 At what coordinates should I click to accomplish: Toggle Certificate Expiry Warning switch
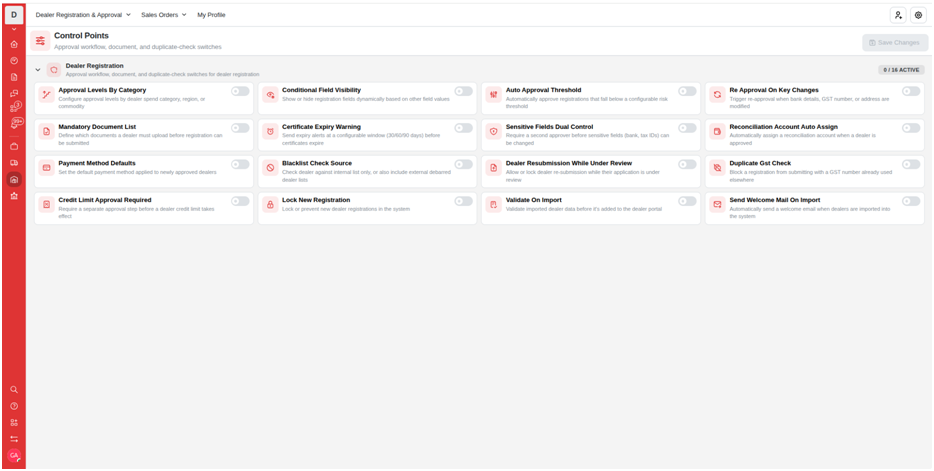pyautogui.click(x=463, y=128)
